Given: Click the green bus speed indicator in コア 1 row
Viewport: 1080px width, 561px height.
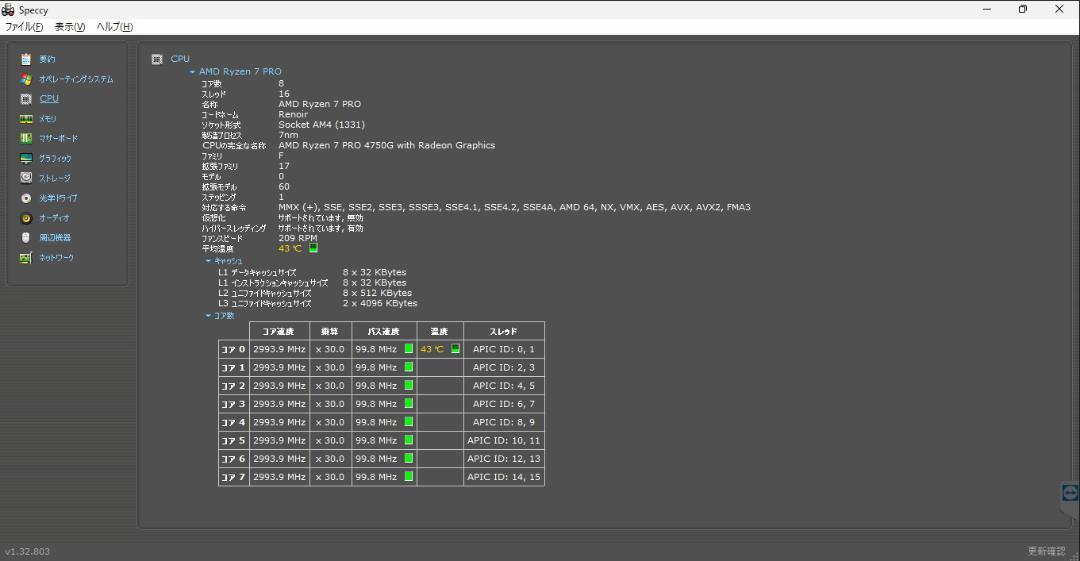Looking at the screenshot, I should click(x=408, y=367).
